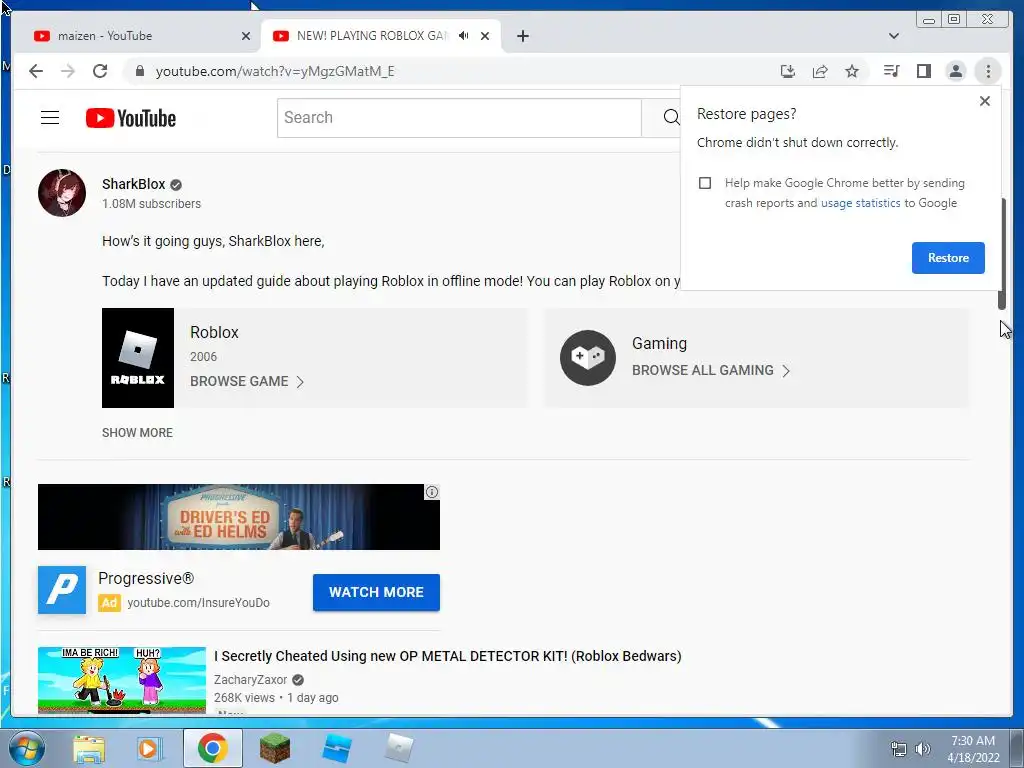Dismiss the Restore pages popup
The width and height of the screenshot is (1024, 768).
click(x=985, y=101)
